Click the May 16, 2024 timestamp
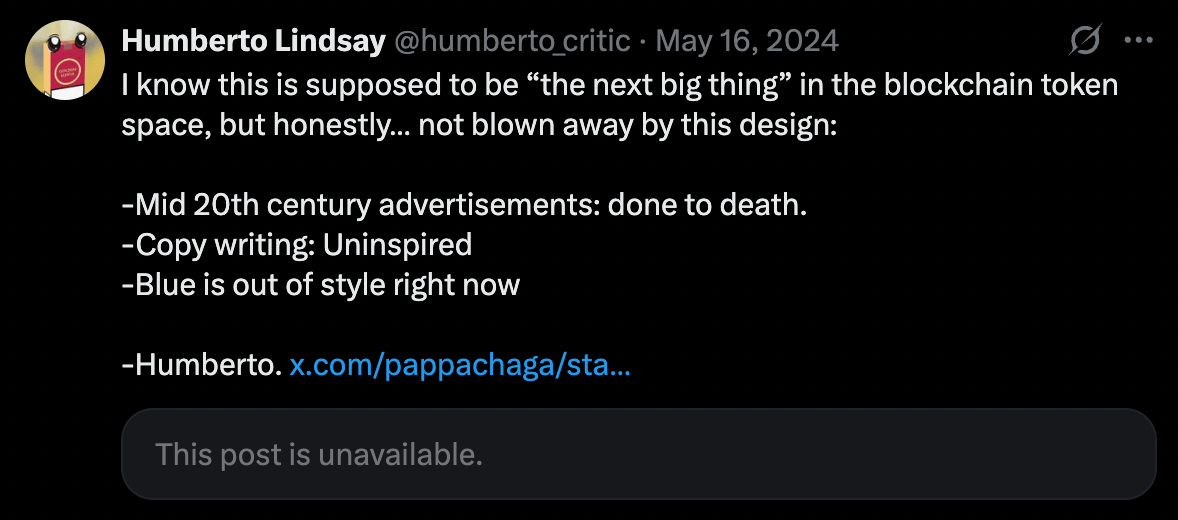 [x=748, y=41]
